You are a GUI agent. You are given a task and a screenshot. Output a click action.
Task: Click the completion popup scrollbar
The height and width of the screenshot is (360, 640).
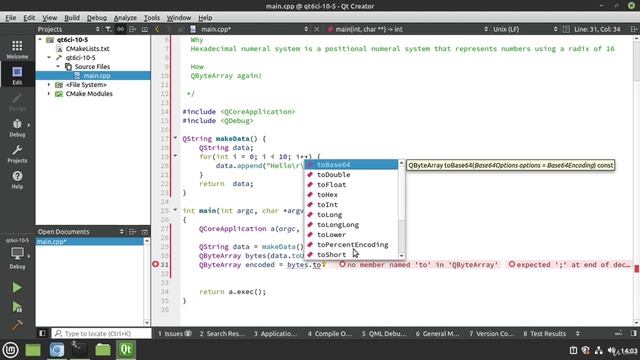(402, 209)
